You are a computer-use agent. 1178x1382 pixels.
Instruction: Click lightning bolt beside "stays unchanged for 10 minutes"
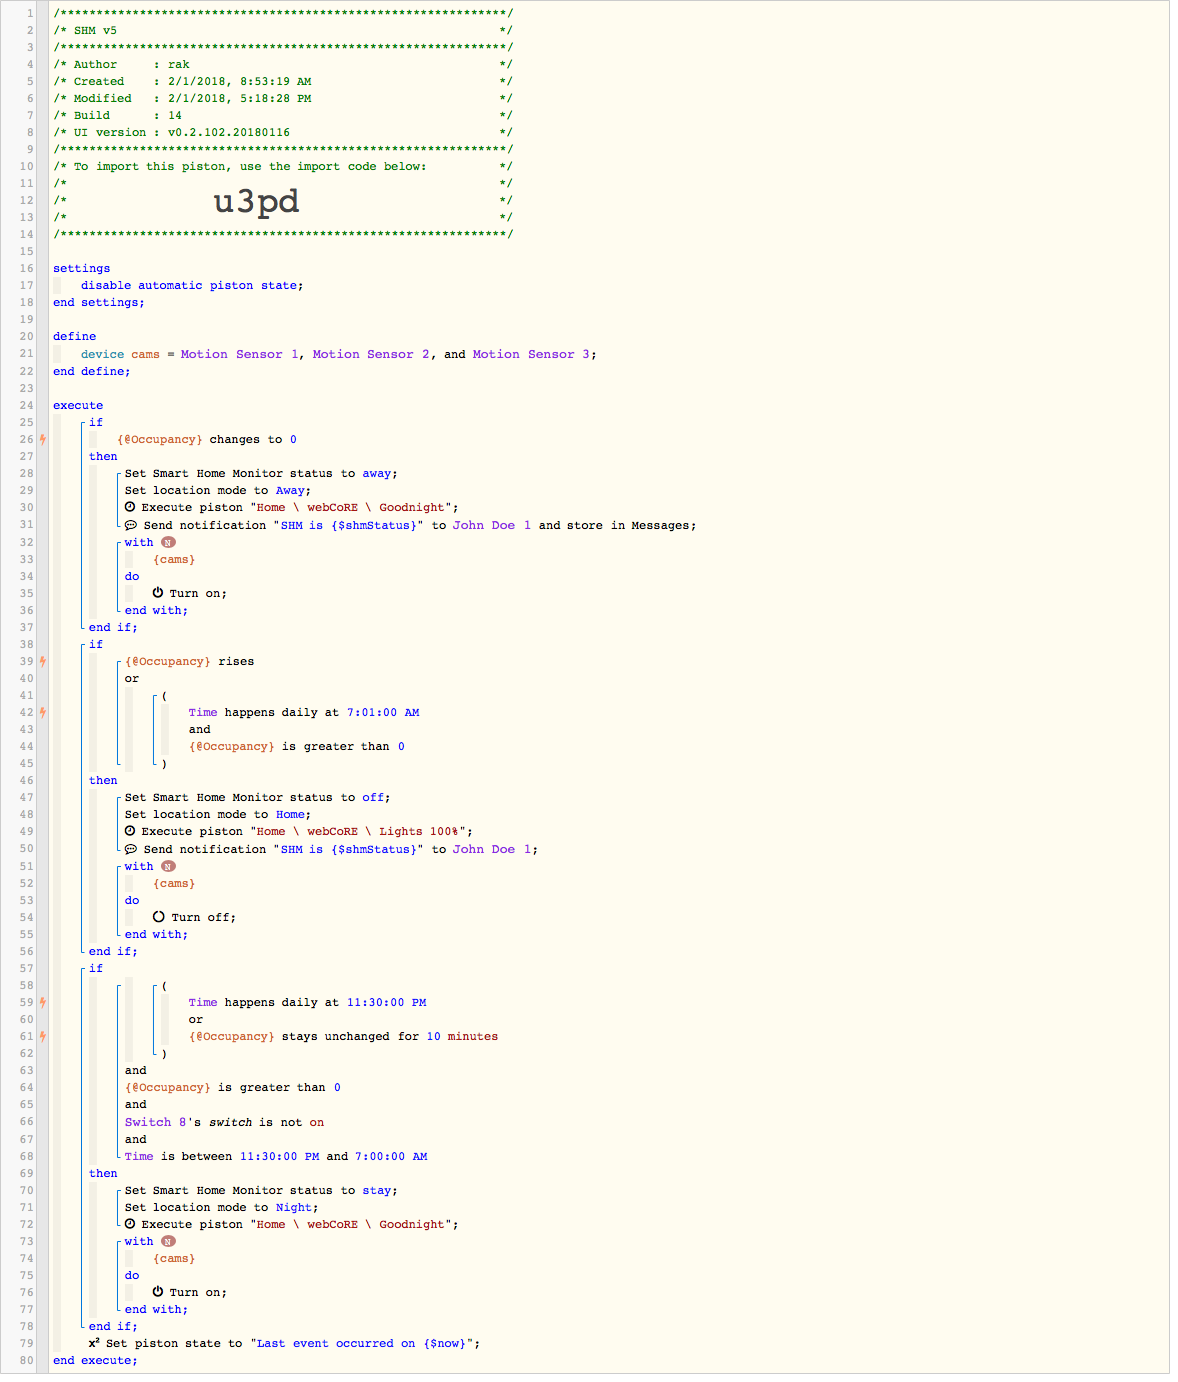pos(43,1036)
